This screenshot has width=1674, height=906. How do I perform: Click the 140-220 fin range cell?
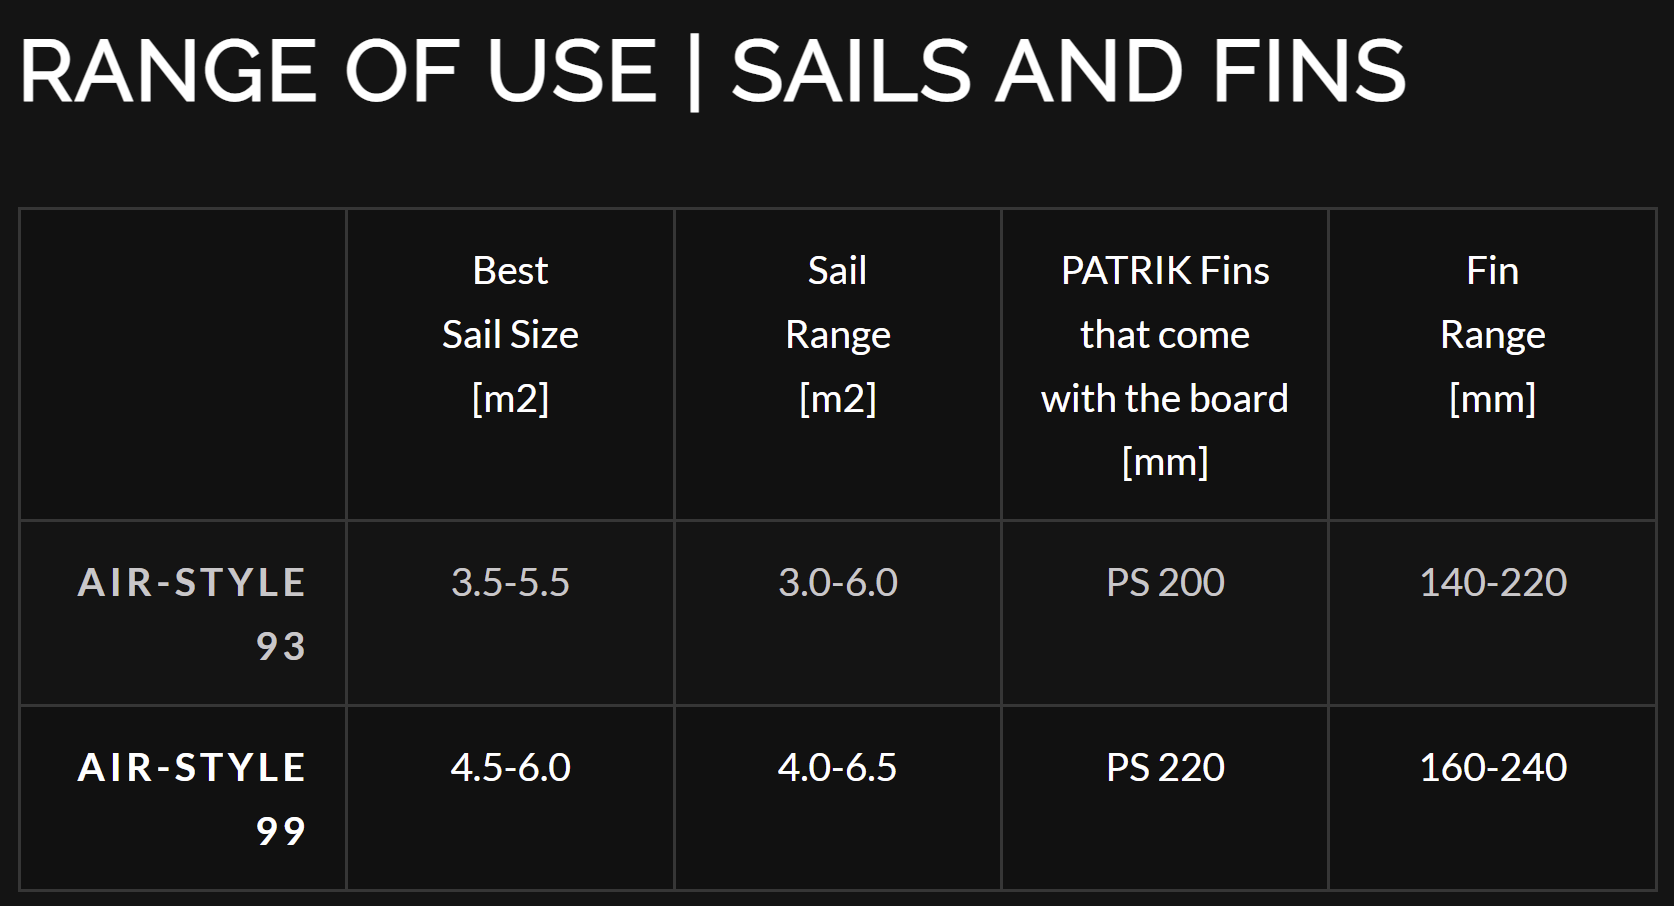click(1493, 582)
